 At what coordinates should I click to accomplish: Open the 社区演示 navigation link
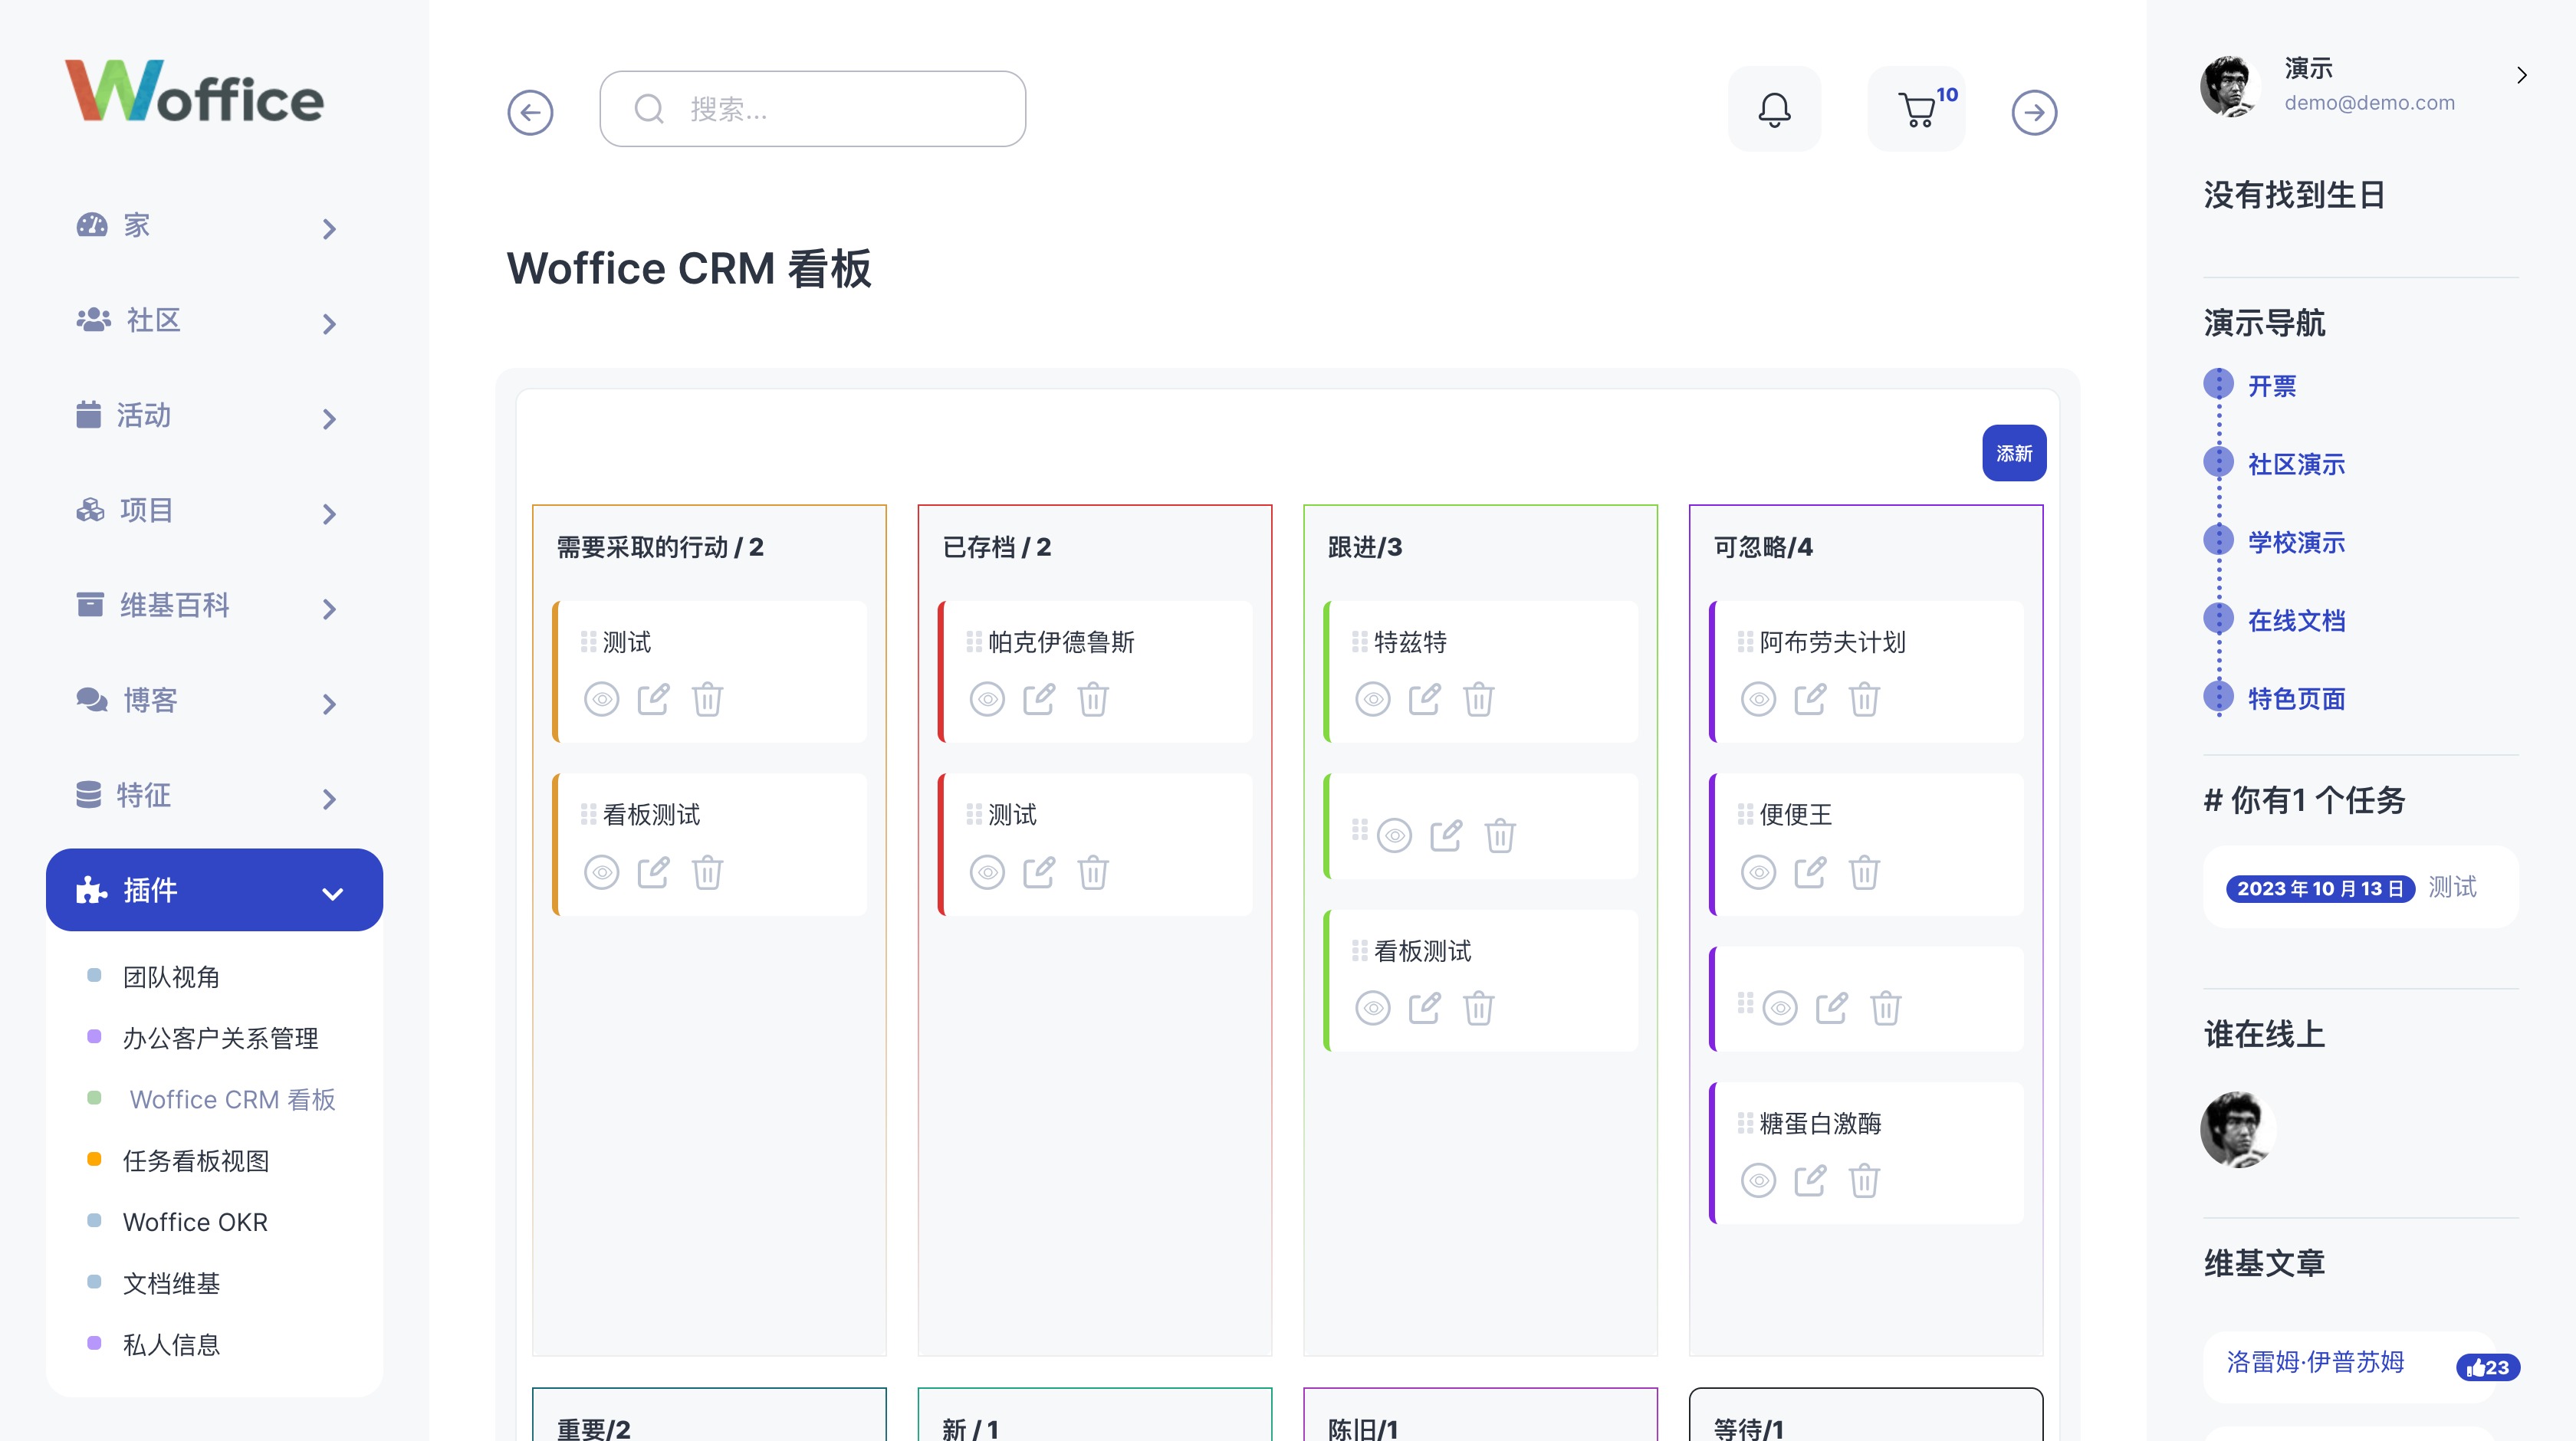click(x=2296, y=464)
